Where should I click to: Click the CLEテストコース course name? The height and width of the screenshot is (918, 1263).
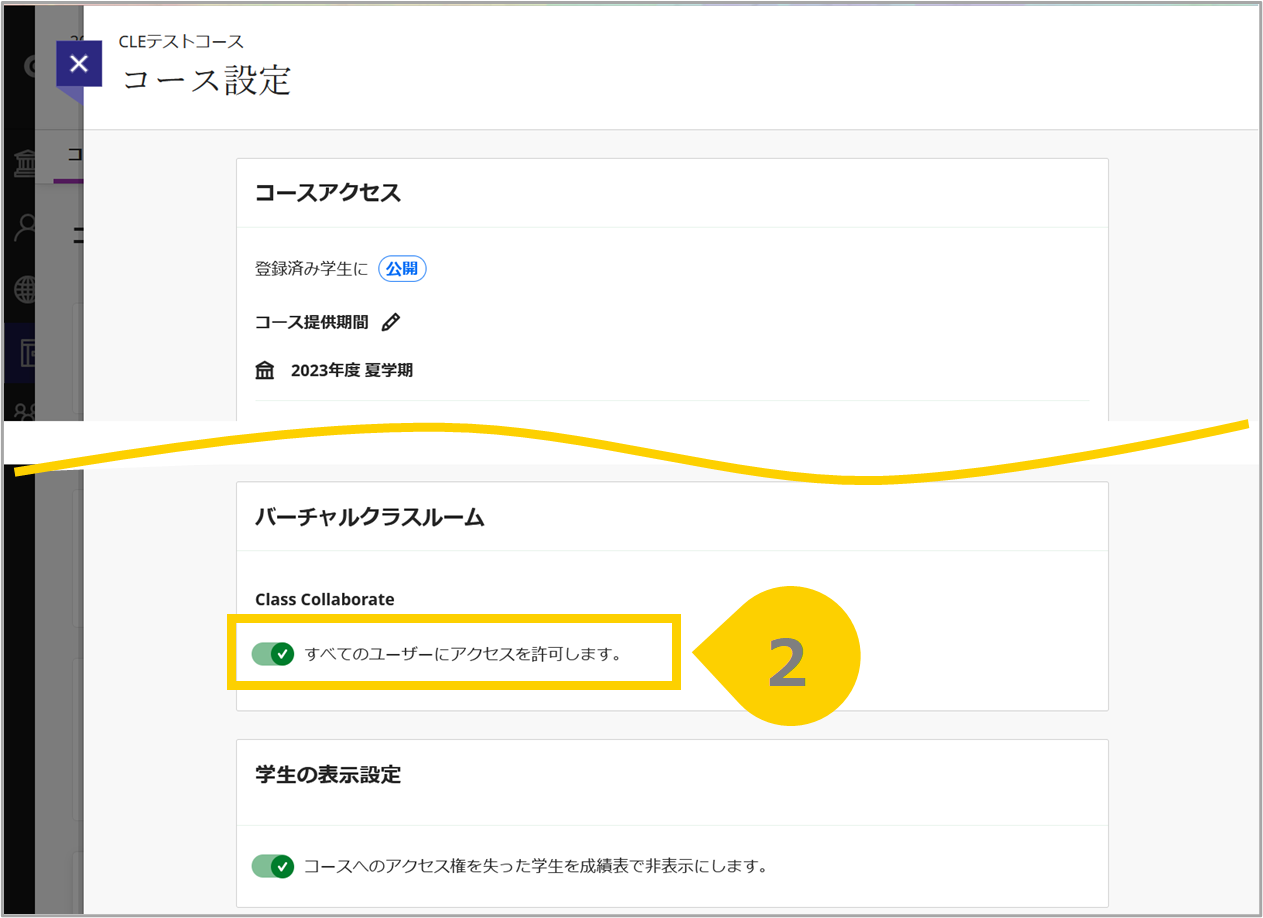181,42
